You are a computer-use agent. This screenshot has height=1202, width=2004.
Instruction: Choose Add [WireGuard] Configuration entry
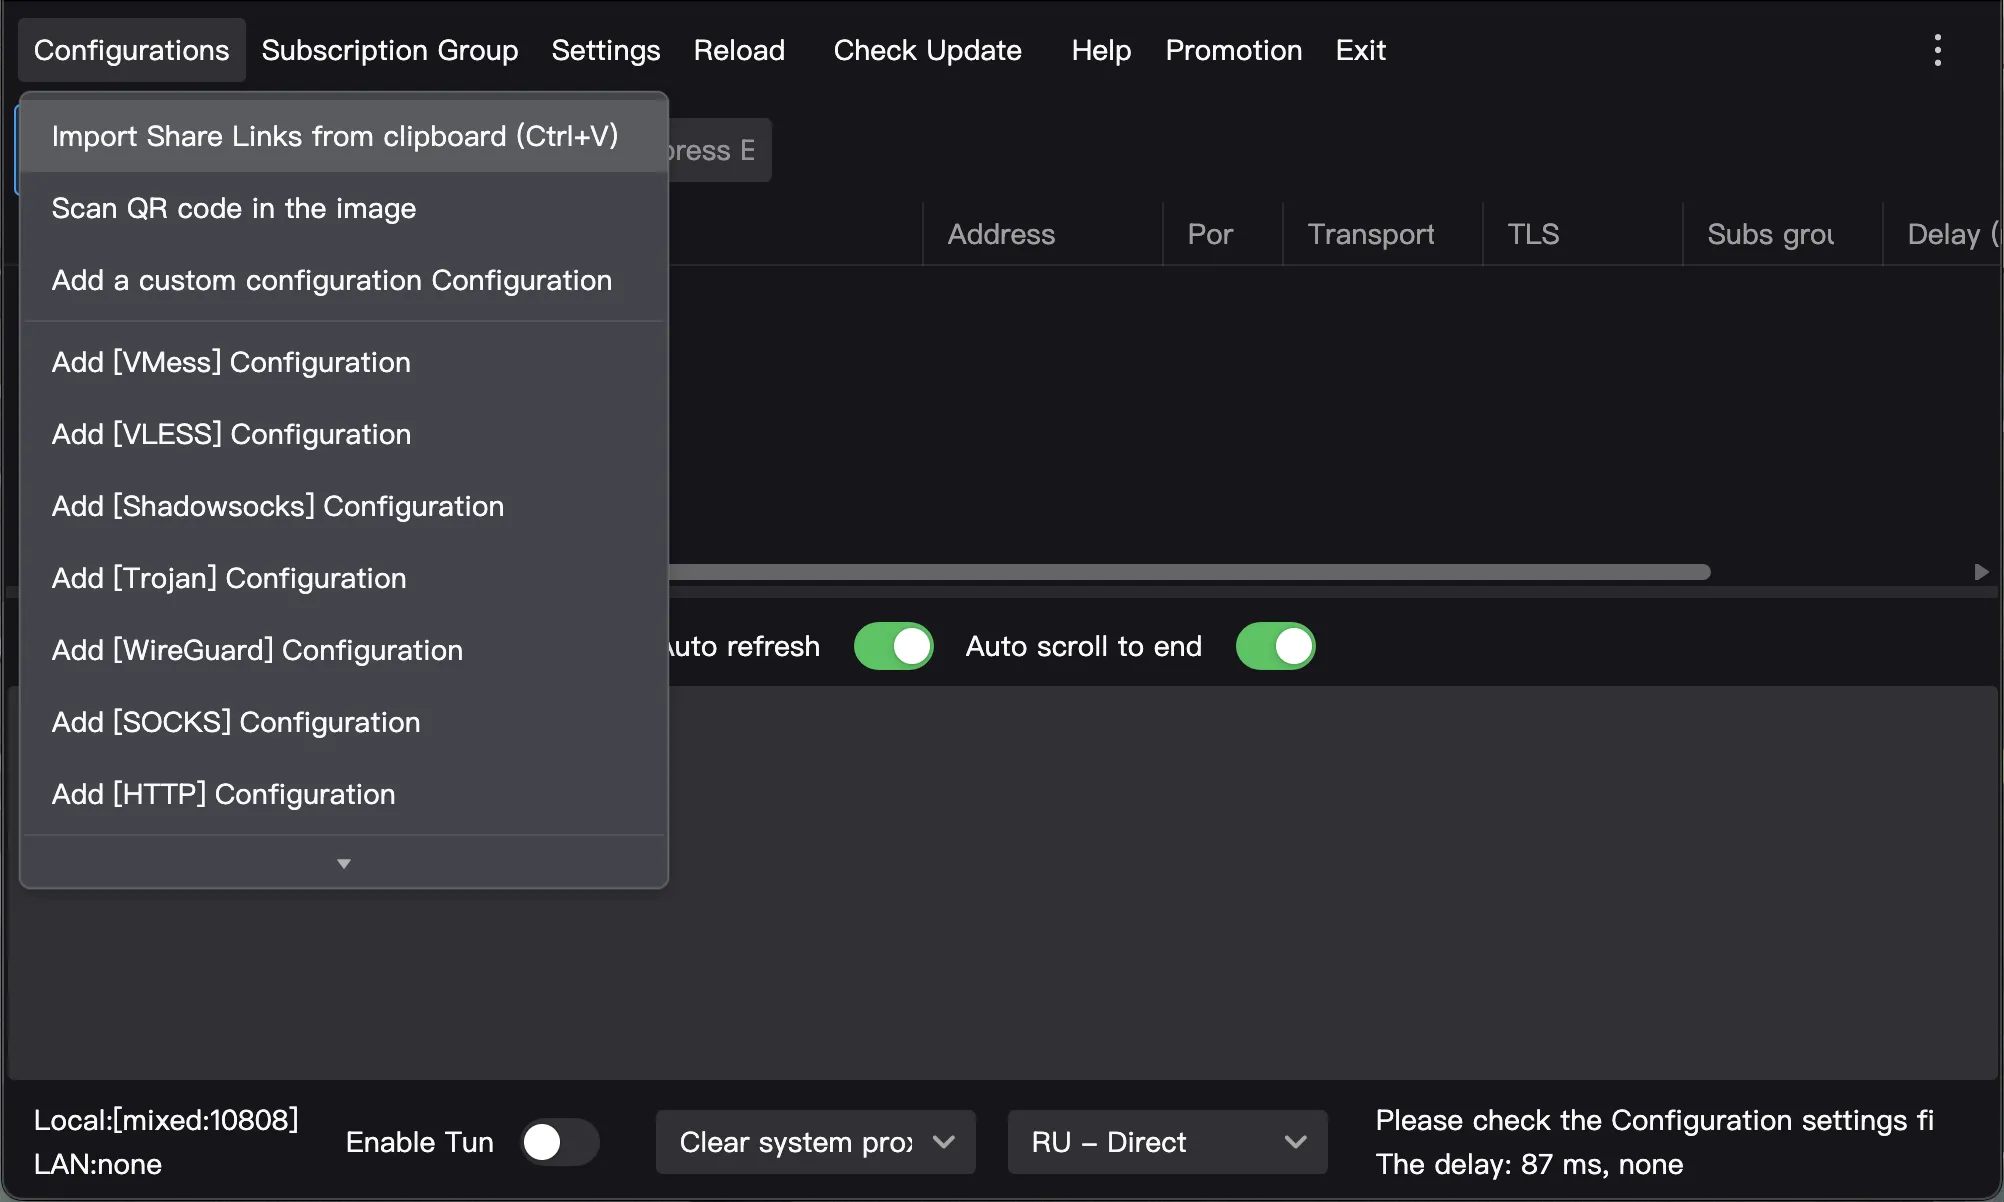(x=257, y=650)
